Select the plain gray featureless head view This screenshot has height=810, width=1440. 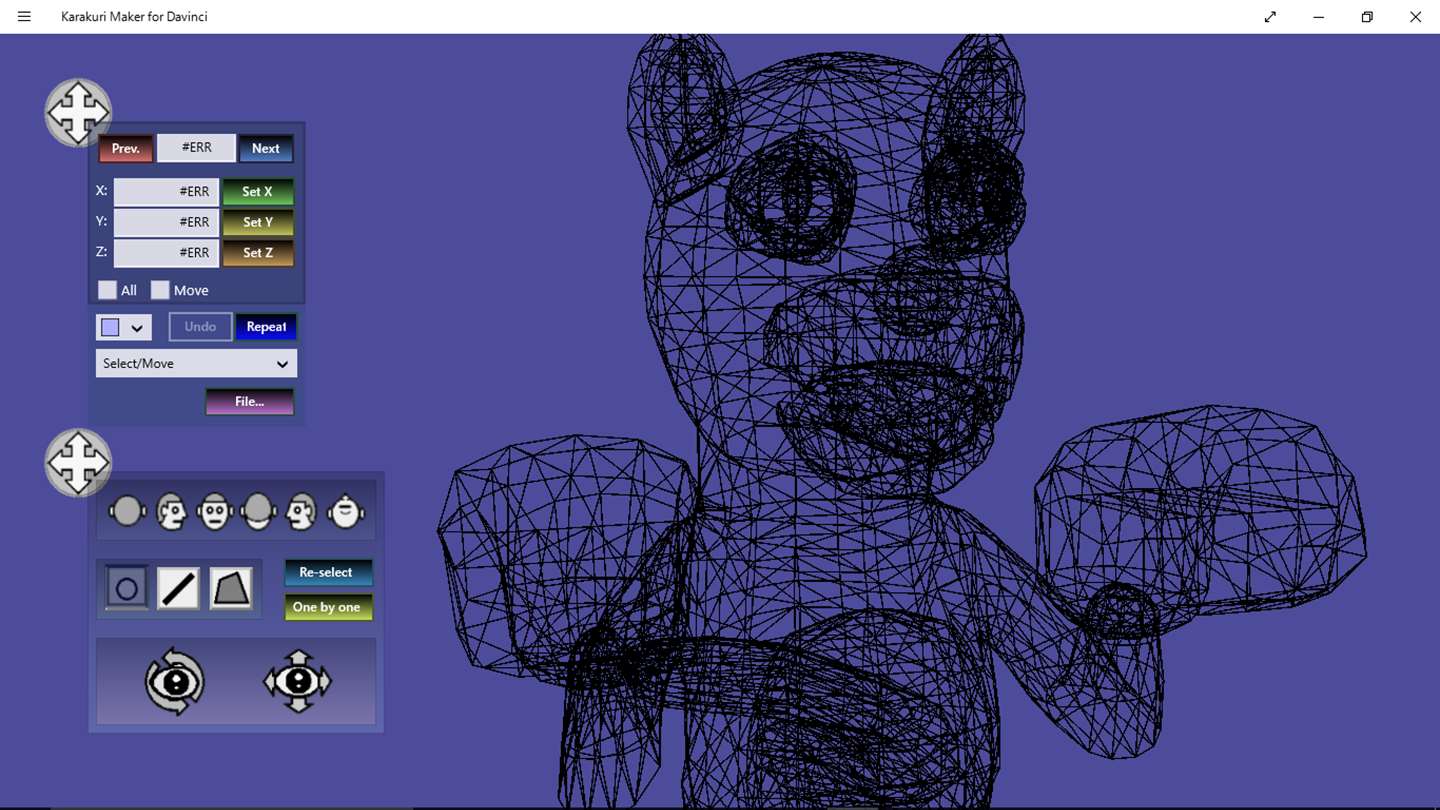(128, 511)
